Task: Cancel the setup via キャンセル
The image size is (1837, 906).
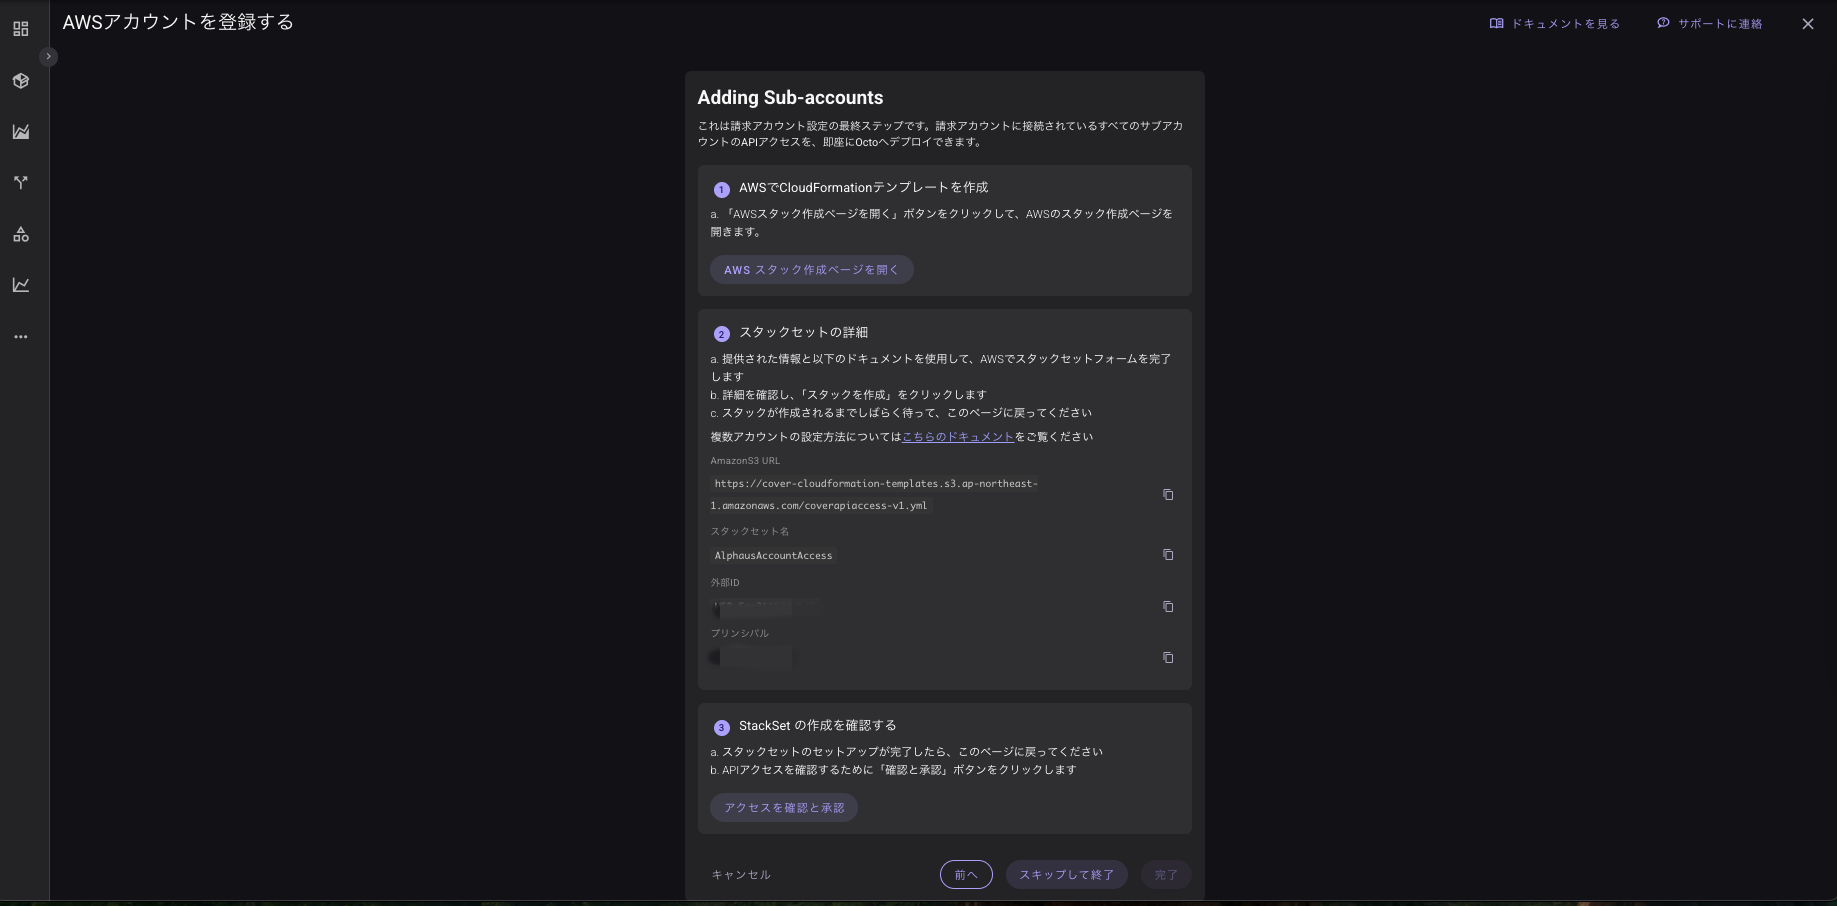Action: [x=740, y=874]
